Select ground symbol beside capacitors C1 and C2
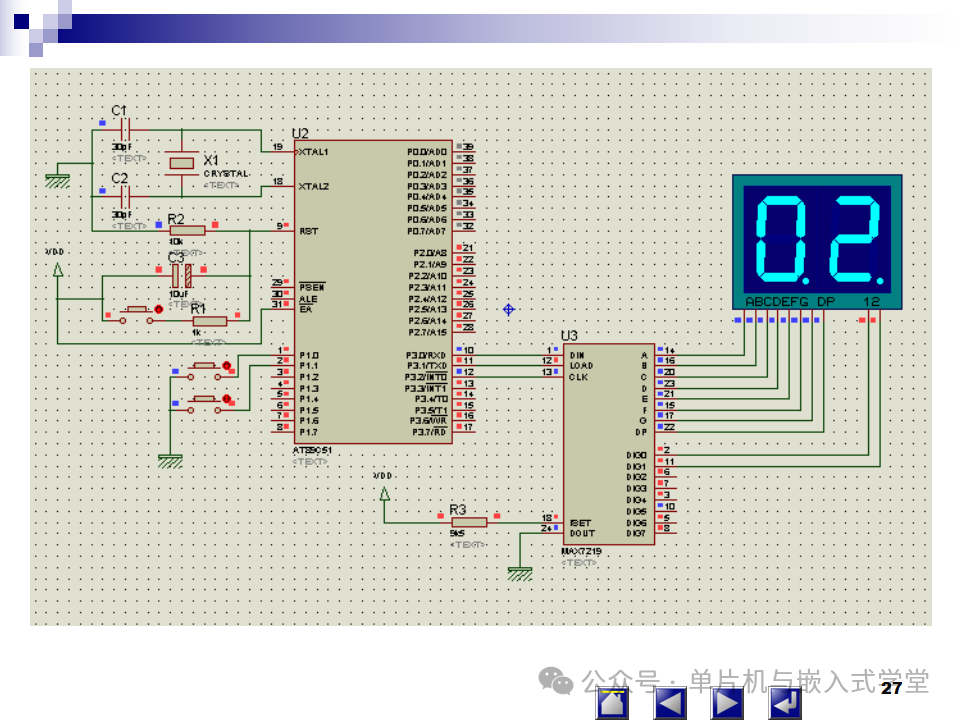The height and width of the screenshot is (720, 960). 58,181
